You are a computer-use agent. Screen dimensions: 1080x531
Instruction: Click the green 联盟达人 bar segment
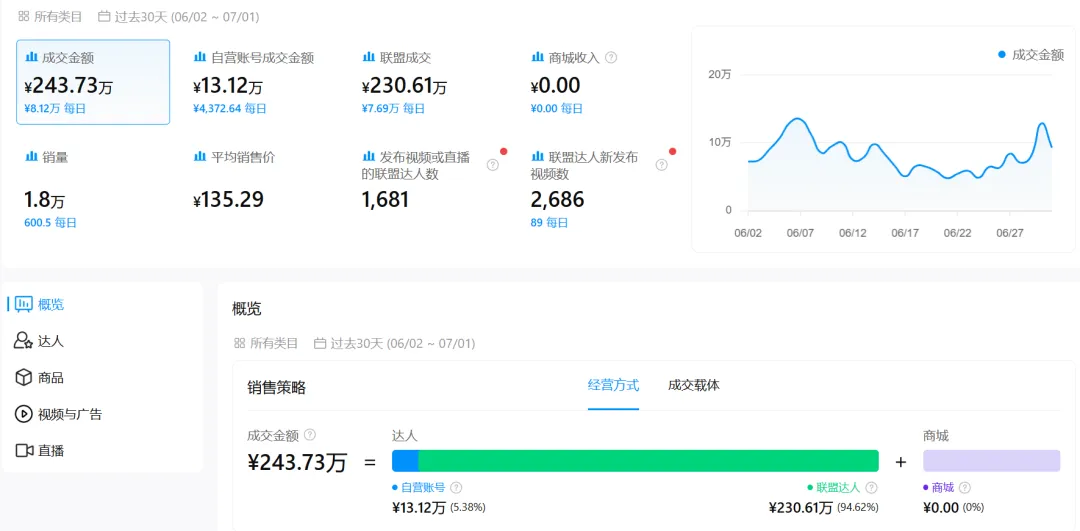coord(649,461)
